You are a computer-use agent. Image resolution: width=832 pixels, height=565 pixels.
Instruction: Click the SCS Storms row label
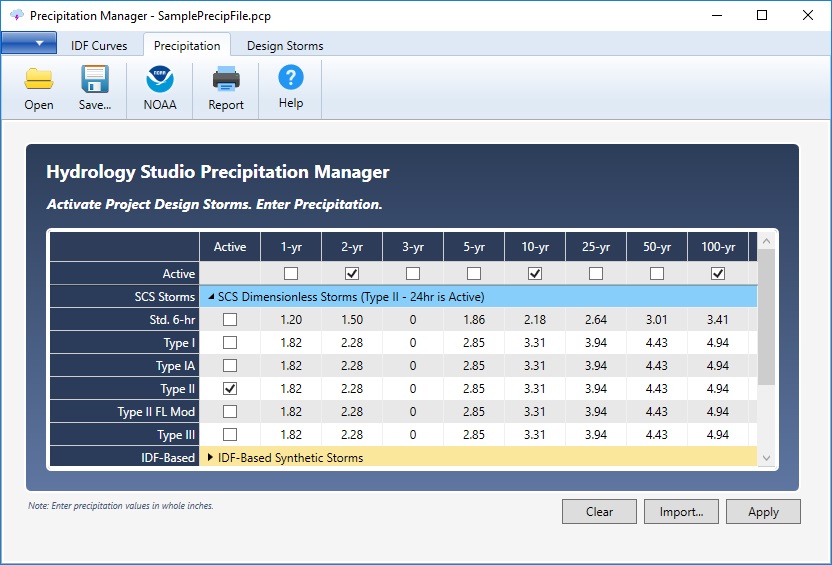coord(125,297)
